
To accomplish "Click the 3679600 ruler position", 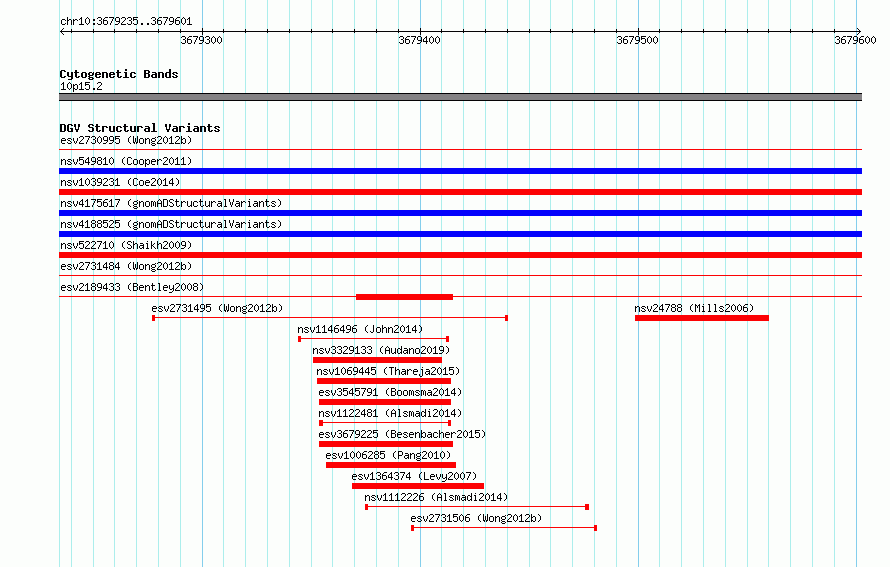I will click(855, 40).
